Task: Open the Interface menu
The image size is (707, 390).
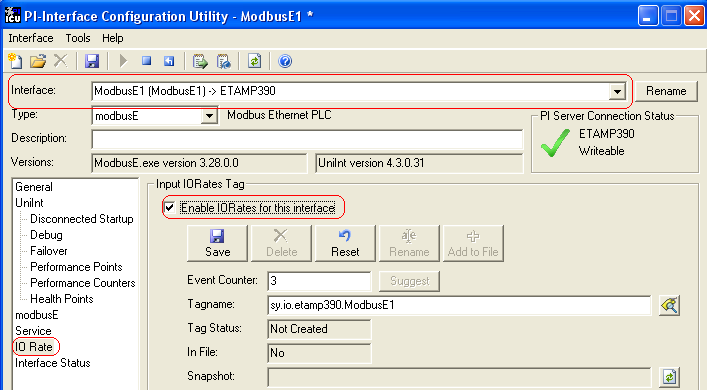Action: tap(31, 38)
